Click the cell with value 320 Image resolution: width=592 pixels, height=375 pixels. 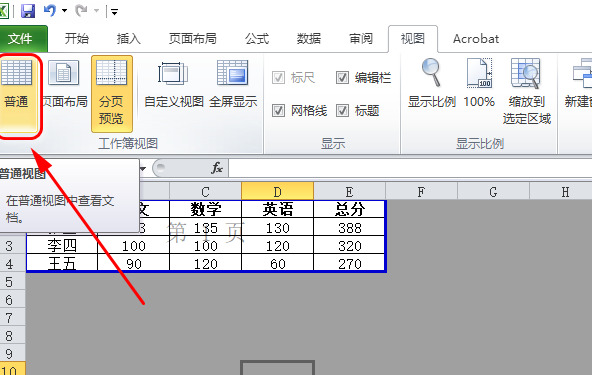coord(349,245)
